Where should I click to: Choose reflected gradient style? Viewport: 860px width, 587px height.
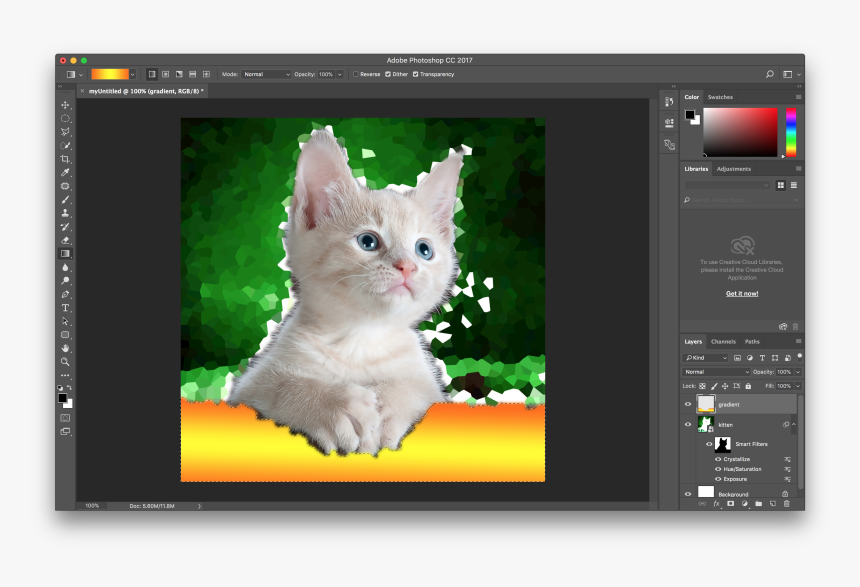(193, 74)
